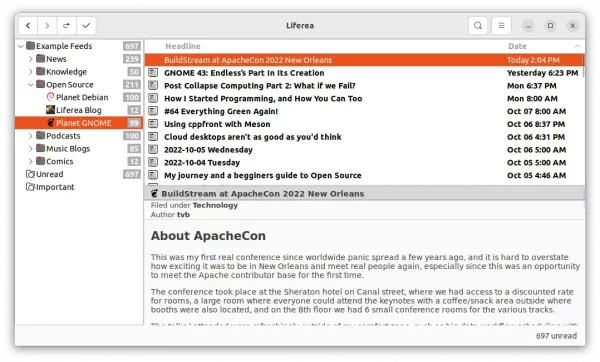Expand the Music Blogs folder
Screen dimensions: 600x362
(x=31, y=148)
